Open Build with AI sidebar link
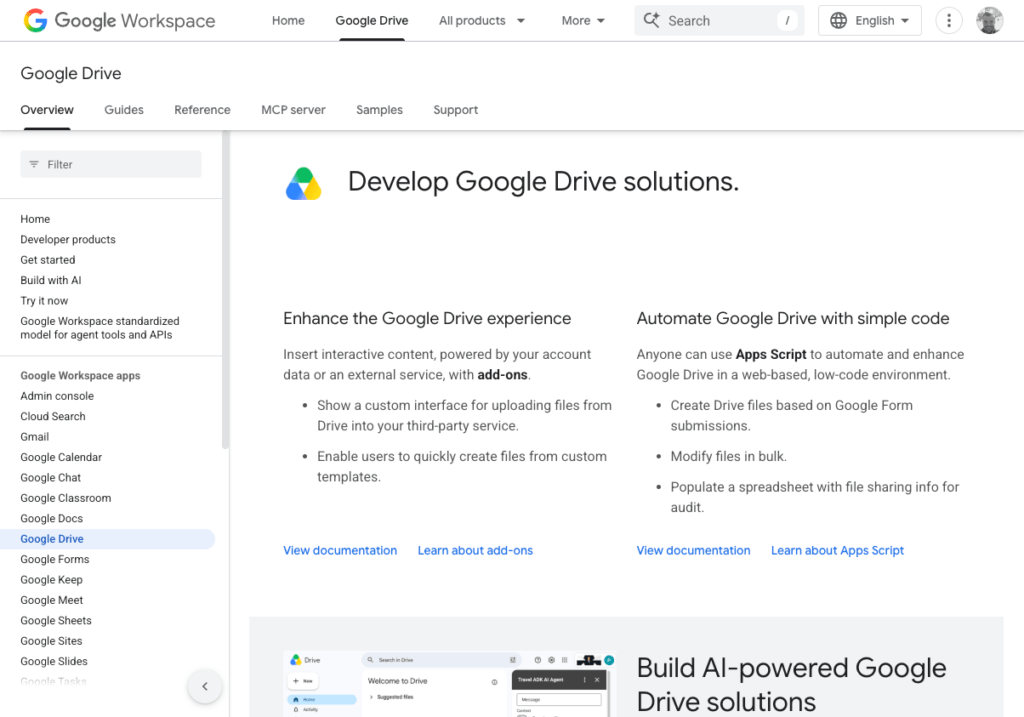 [x=51, y=280]
